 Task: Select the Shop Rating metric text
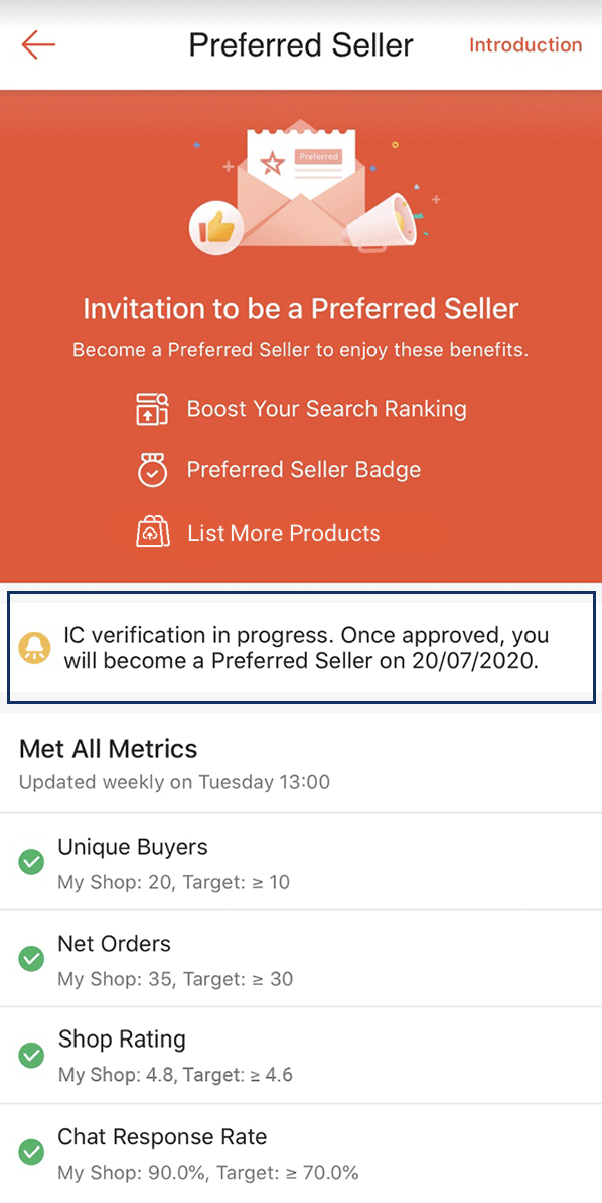pos(121,1039)
